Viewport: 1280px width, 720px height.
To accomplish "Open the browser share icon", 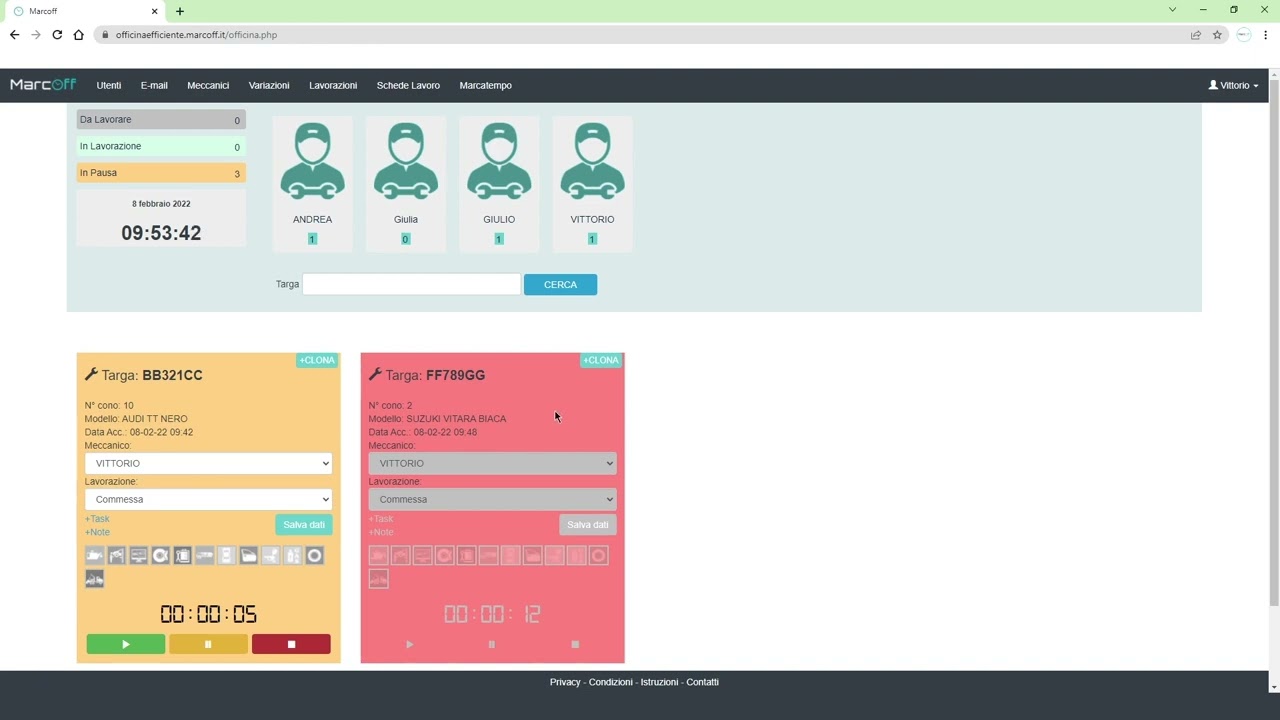I will point(1195,34).
